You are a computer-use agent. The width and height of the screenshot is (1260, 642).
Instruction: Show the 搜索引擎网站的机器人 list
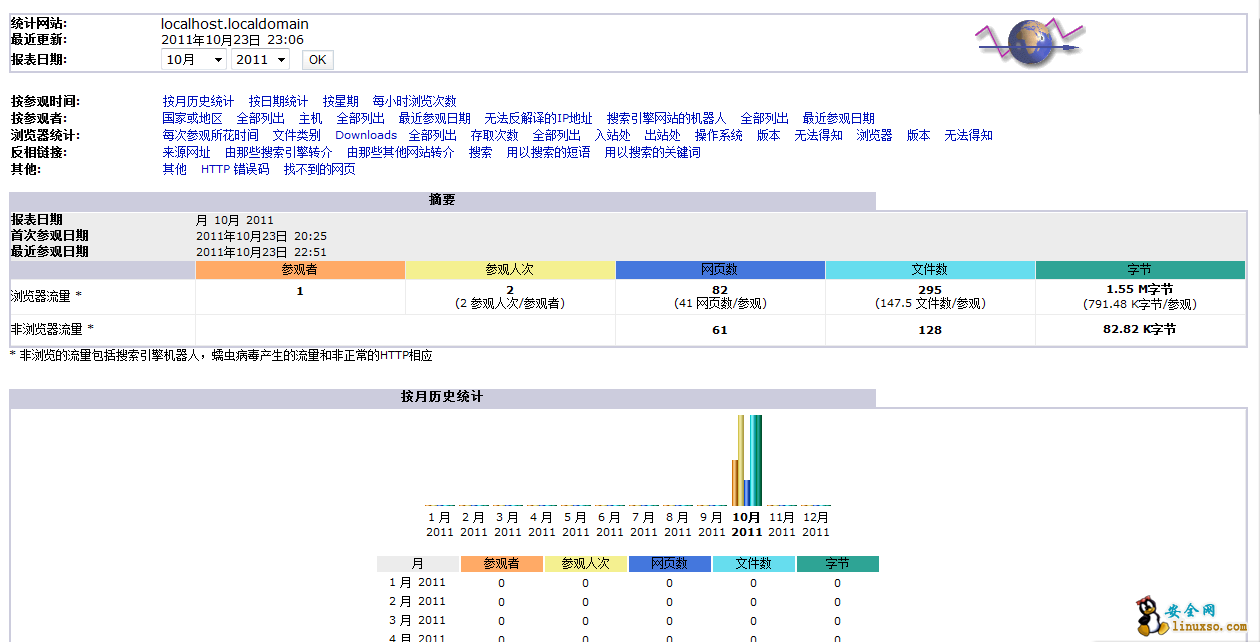click(666, 118)
